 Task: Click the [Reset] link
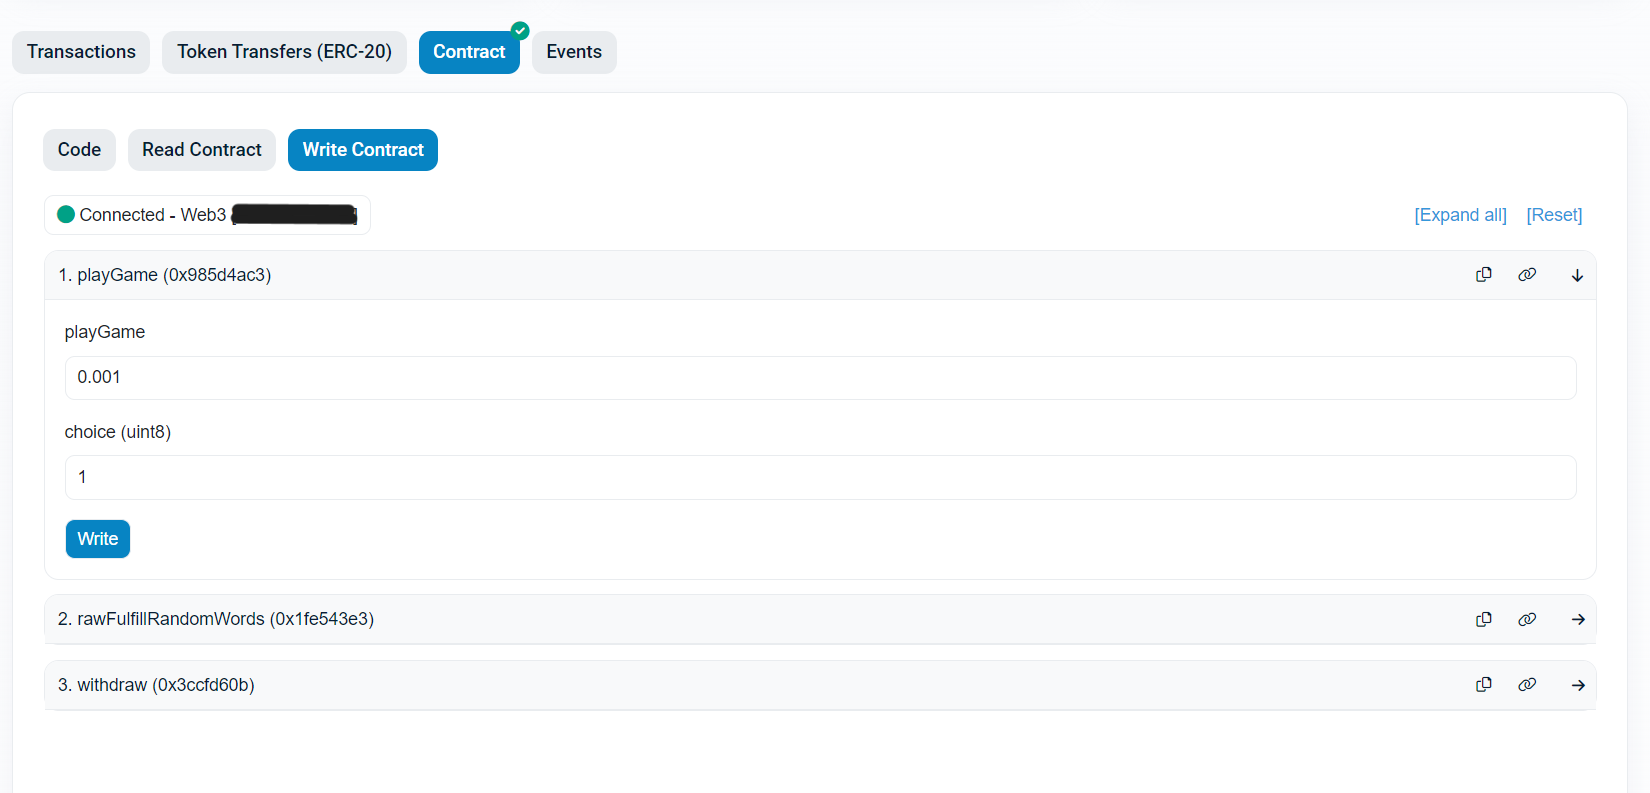click(1554, 215)
